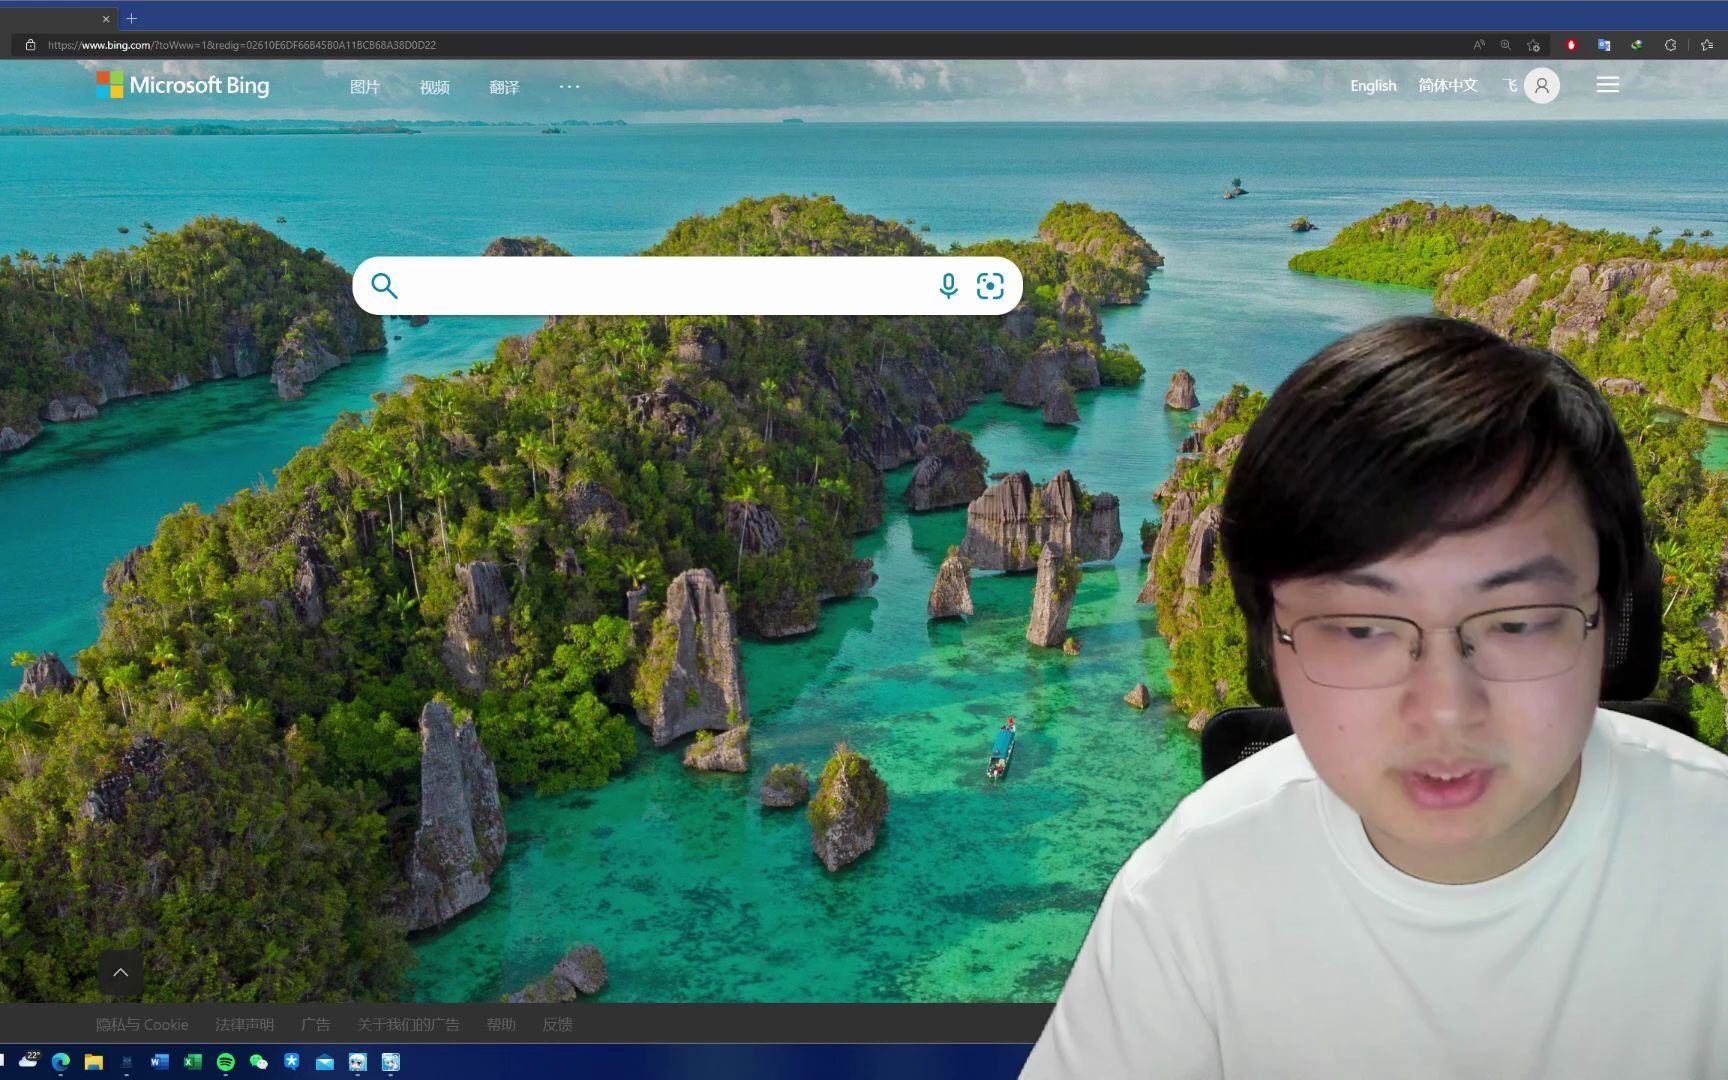This screenshot has height=1080, width=1728.
Task: Click the back-to-top chevron button
Action: 121,972
